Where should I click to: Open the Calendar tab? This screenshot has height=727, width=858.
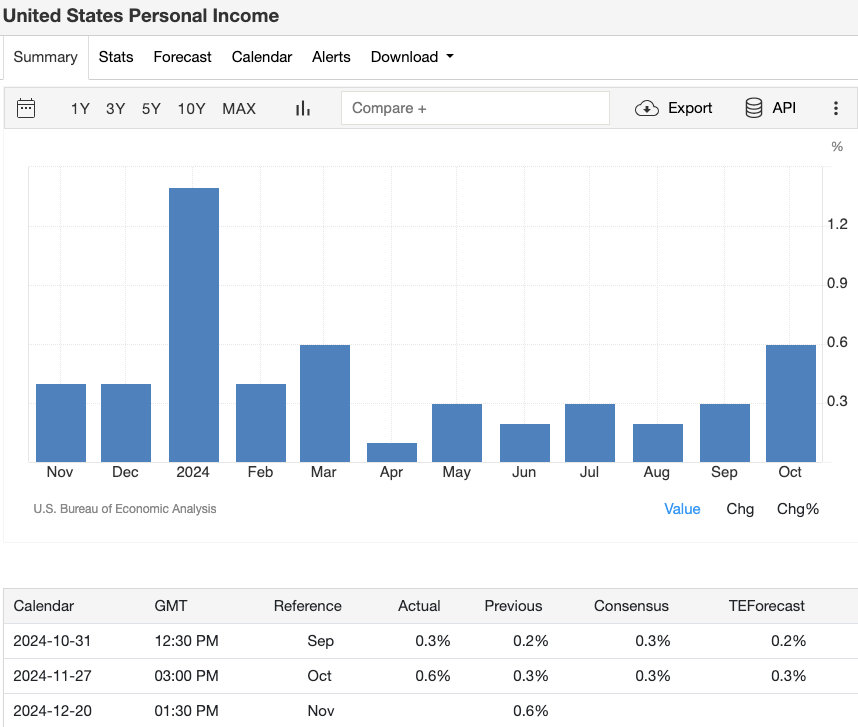coord(261,57)
